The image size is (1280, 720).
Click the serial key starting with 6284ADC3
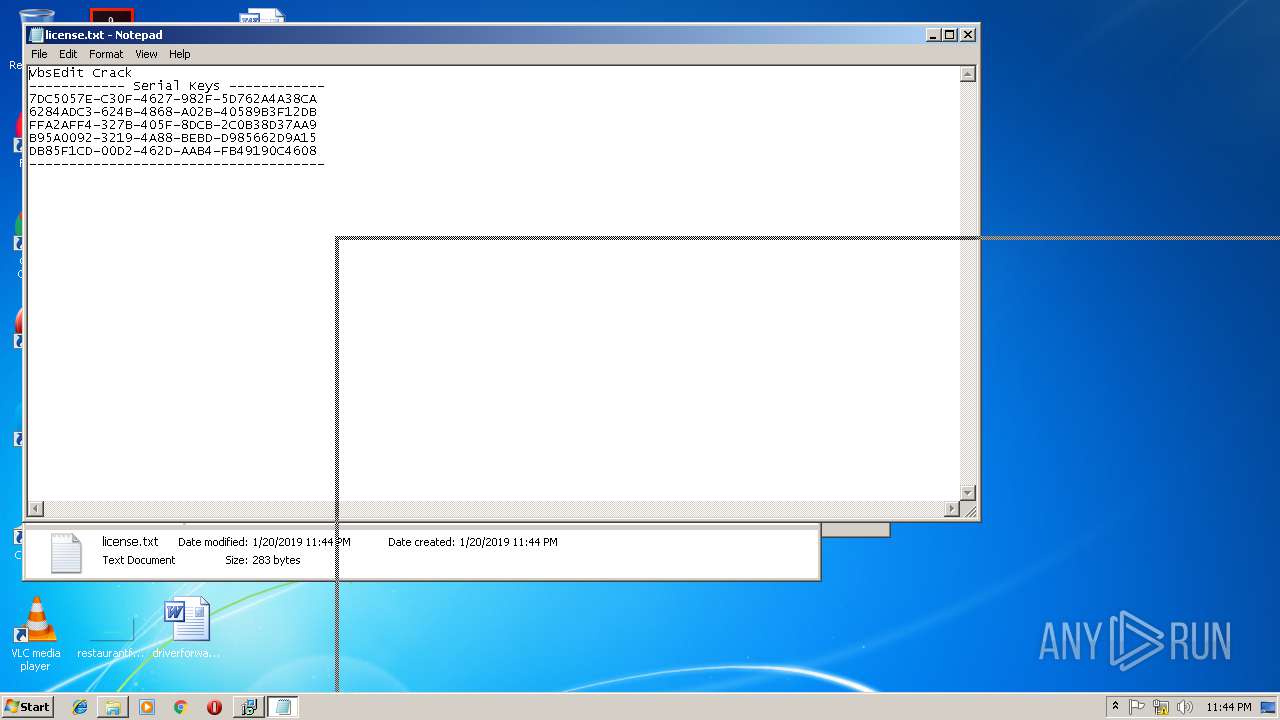pyautogui.click(x=173, y=112)
